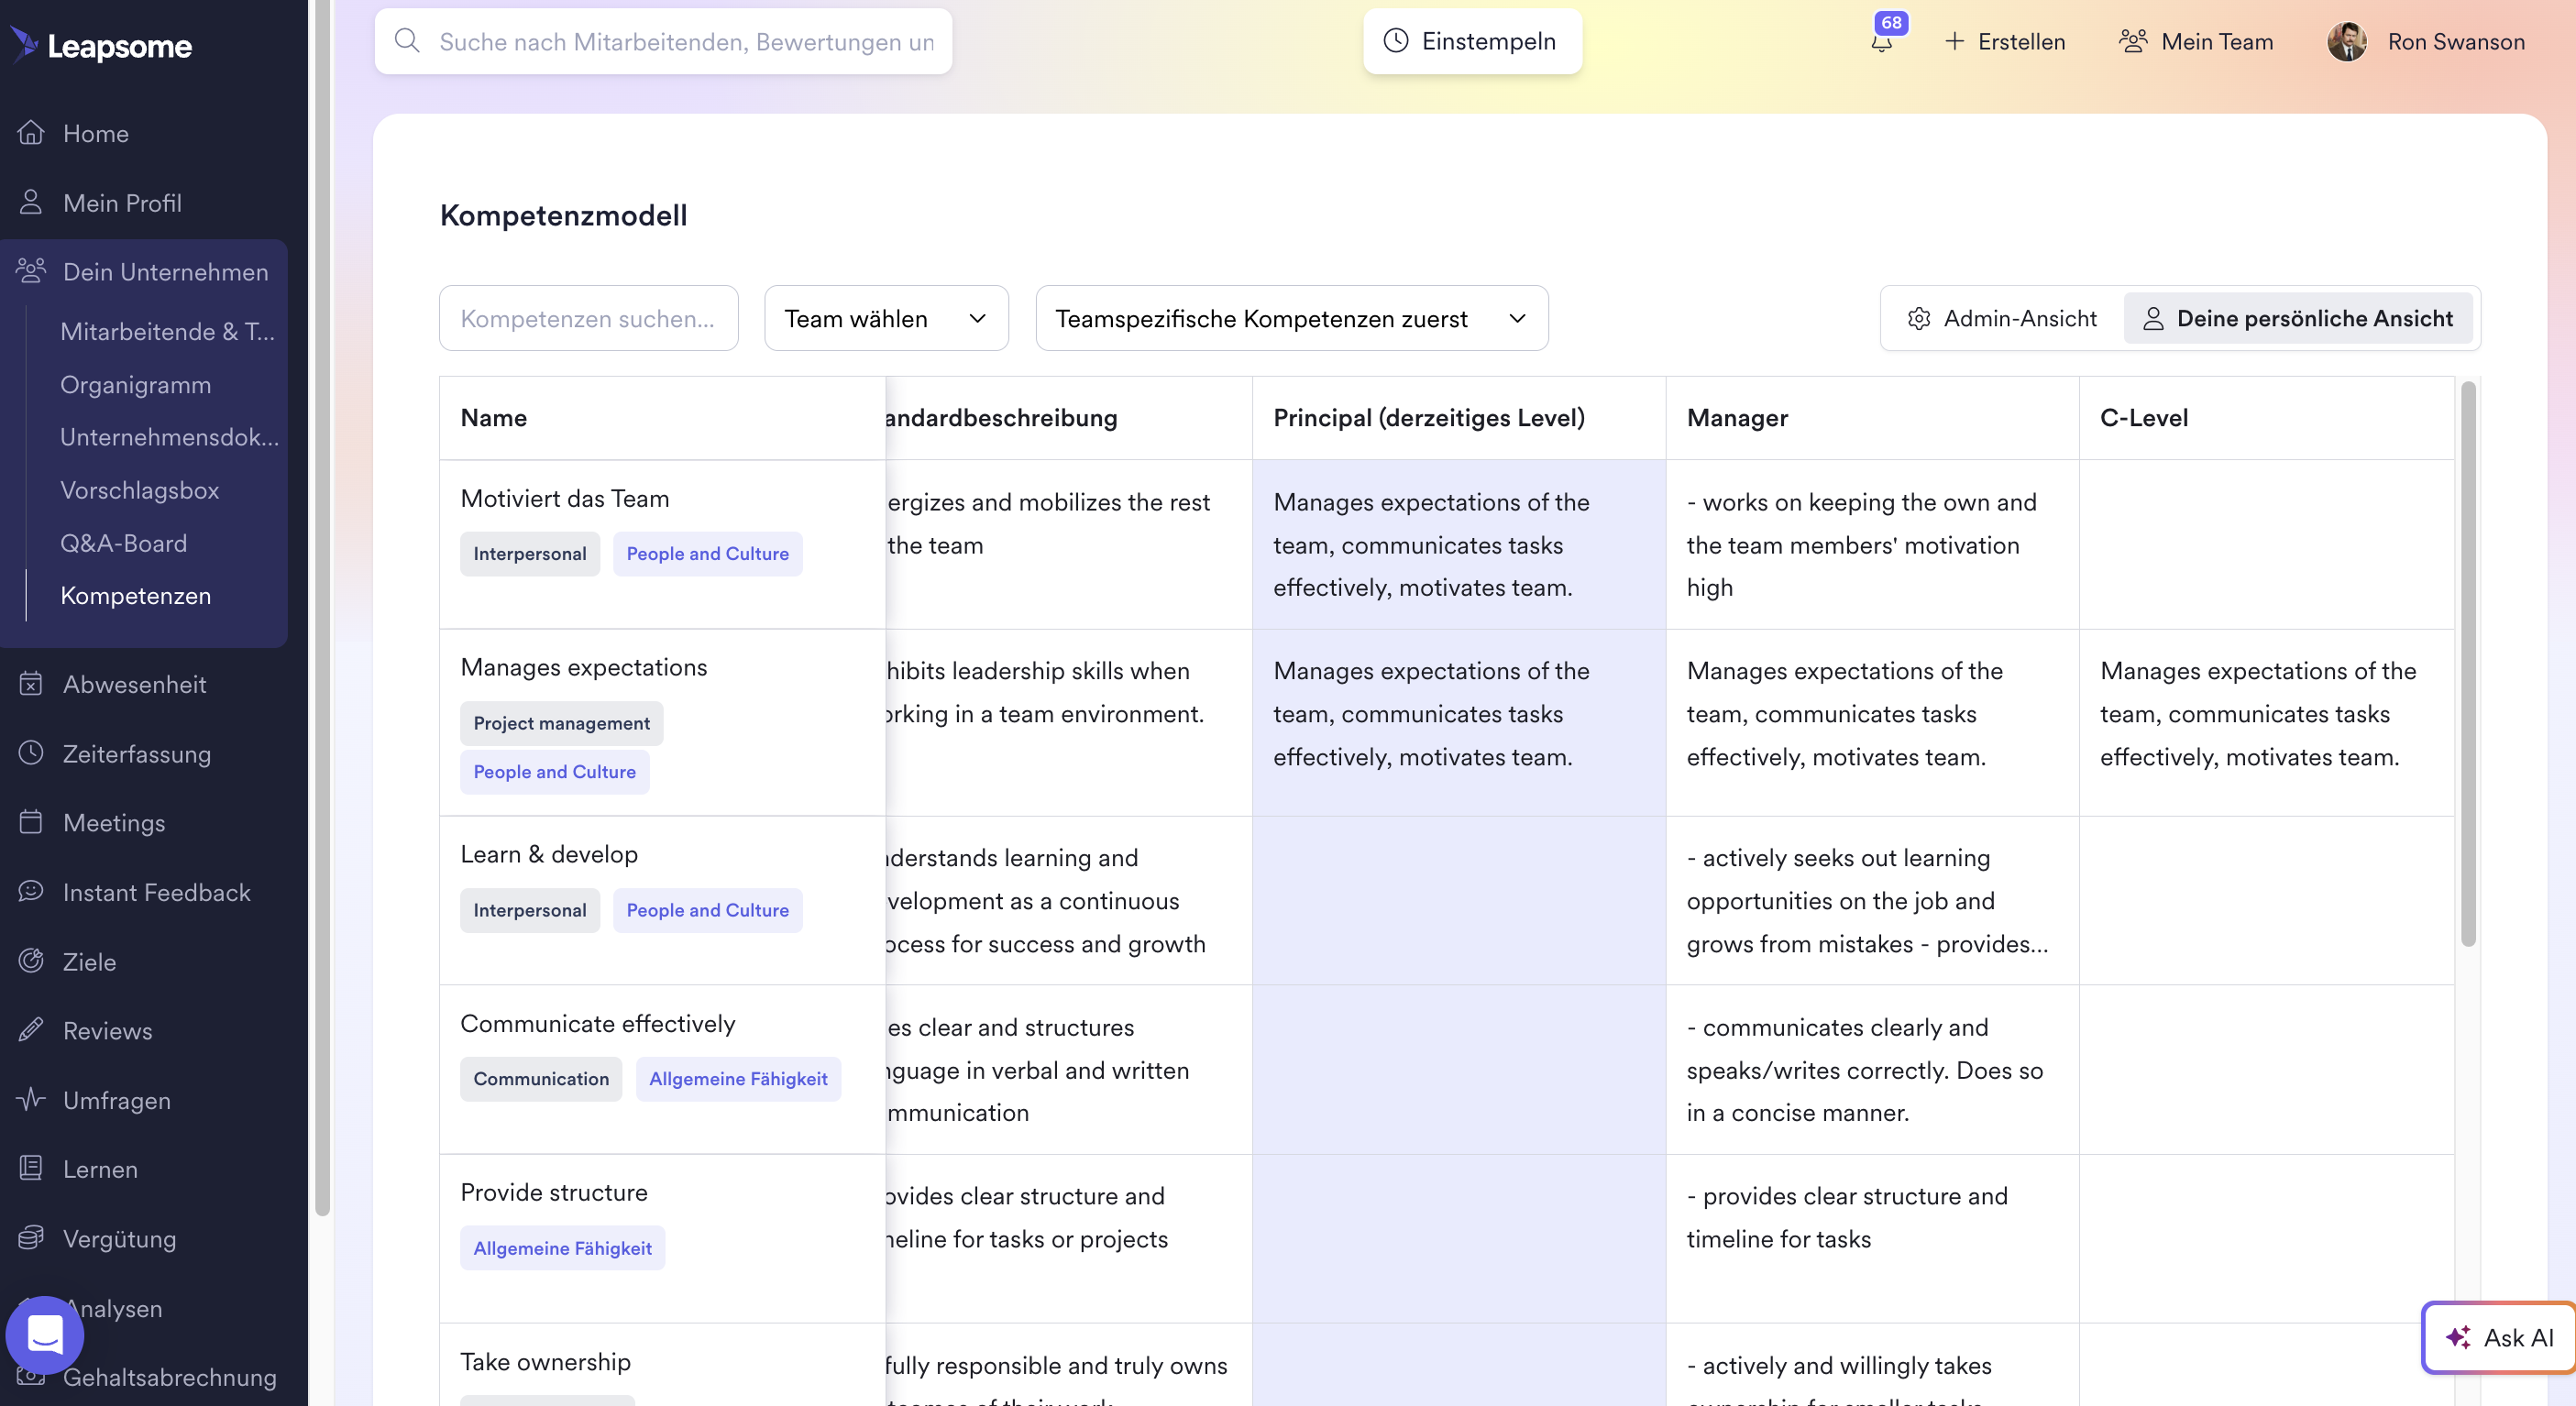Click the Instant Feedback chat icon

pos(31,891)
